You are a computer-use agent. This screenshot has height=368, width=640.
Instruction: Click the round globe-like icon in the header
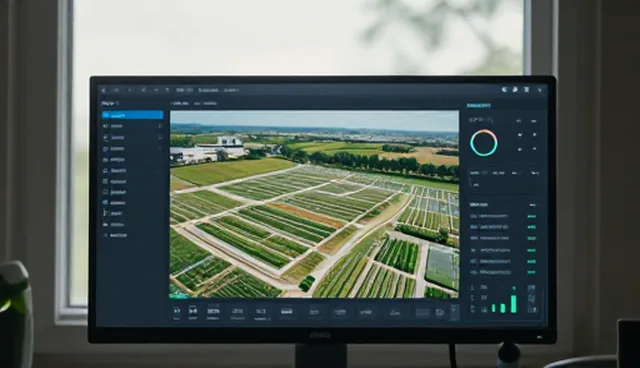coord(504,89)
